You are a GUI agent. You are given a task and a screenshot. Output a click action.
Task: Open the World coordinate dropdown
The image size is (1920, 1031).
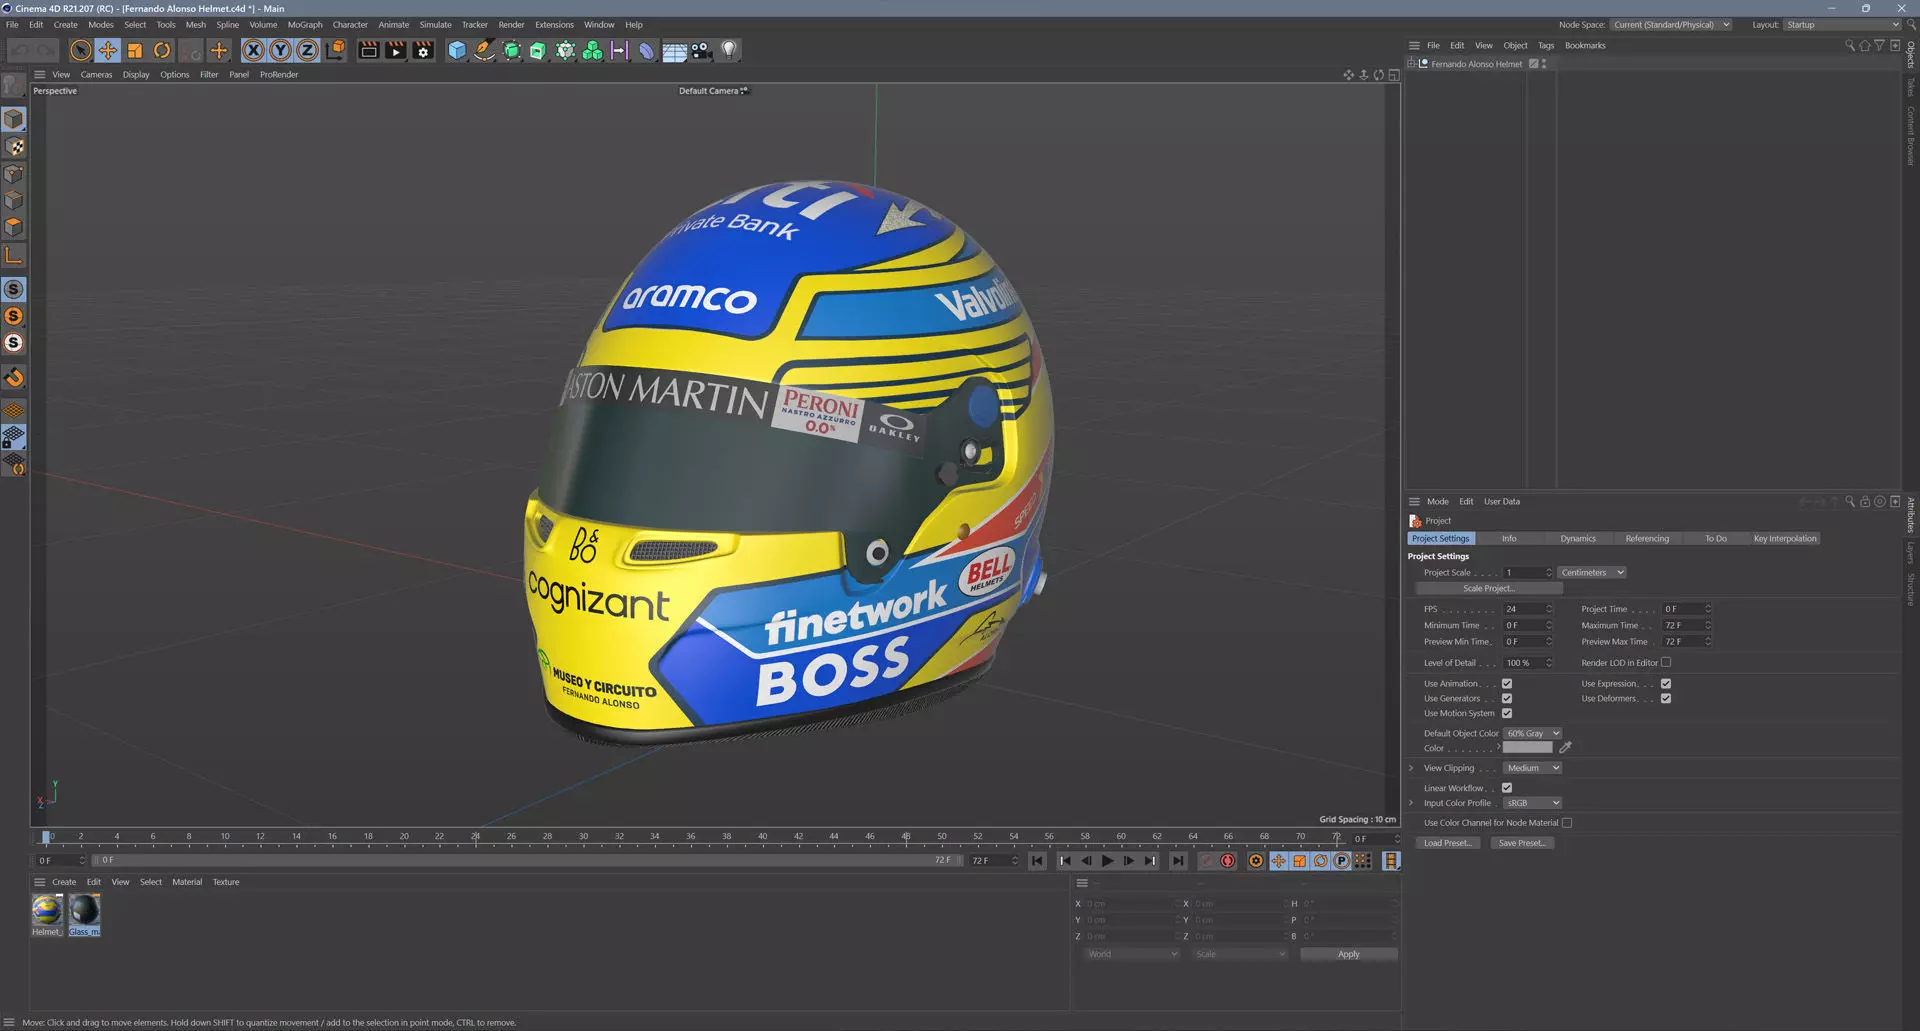(1132, 954)
